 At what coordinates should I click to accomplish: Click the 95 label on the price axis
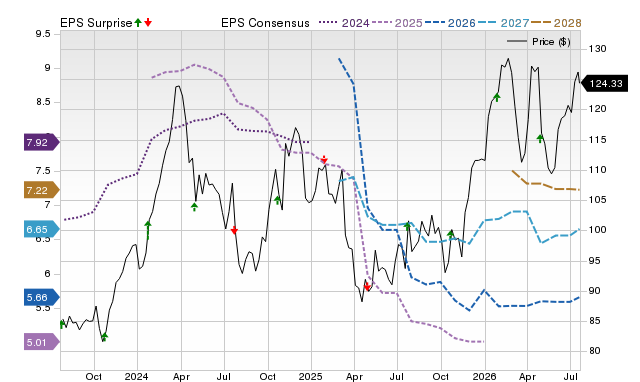(x=595, y=260)
